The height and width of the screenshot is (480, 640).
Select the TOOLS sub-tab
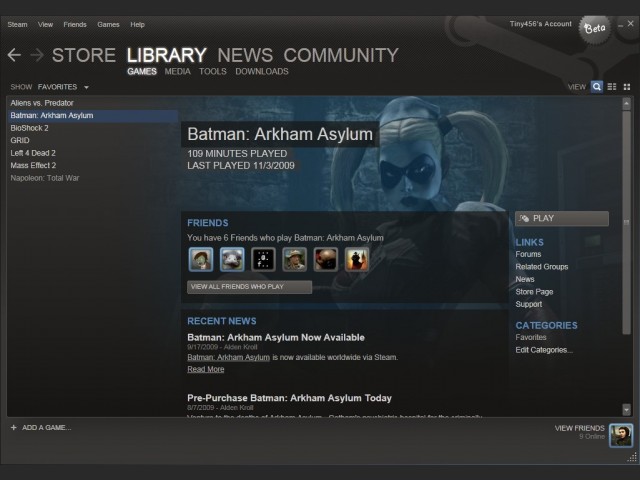[x=213, y=71]
